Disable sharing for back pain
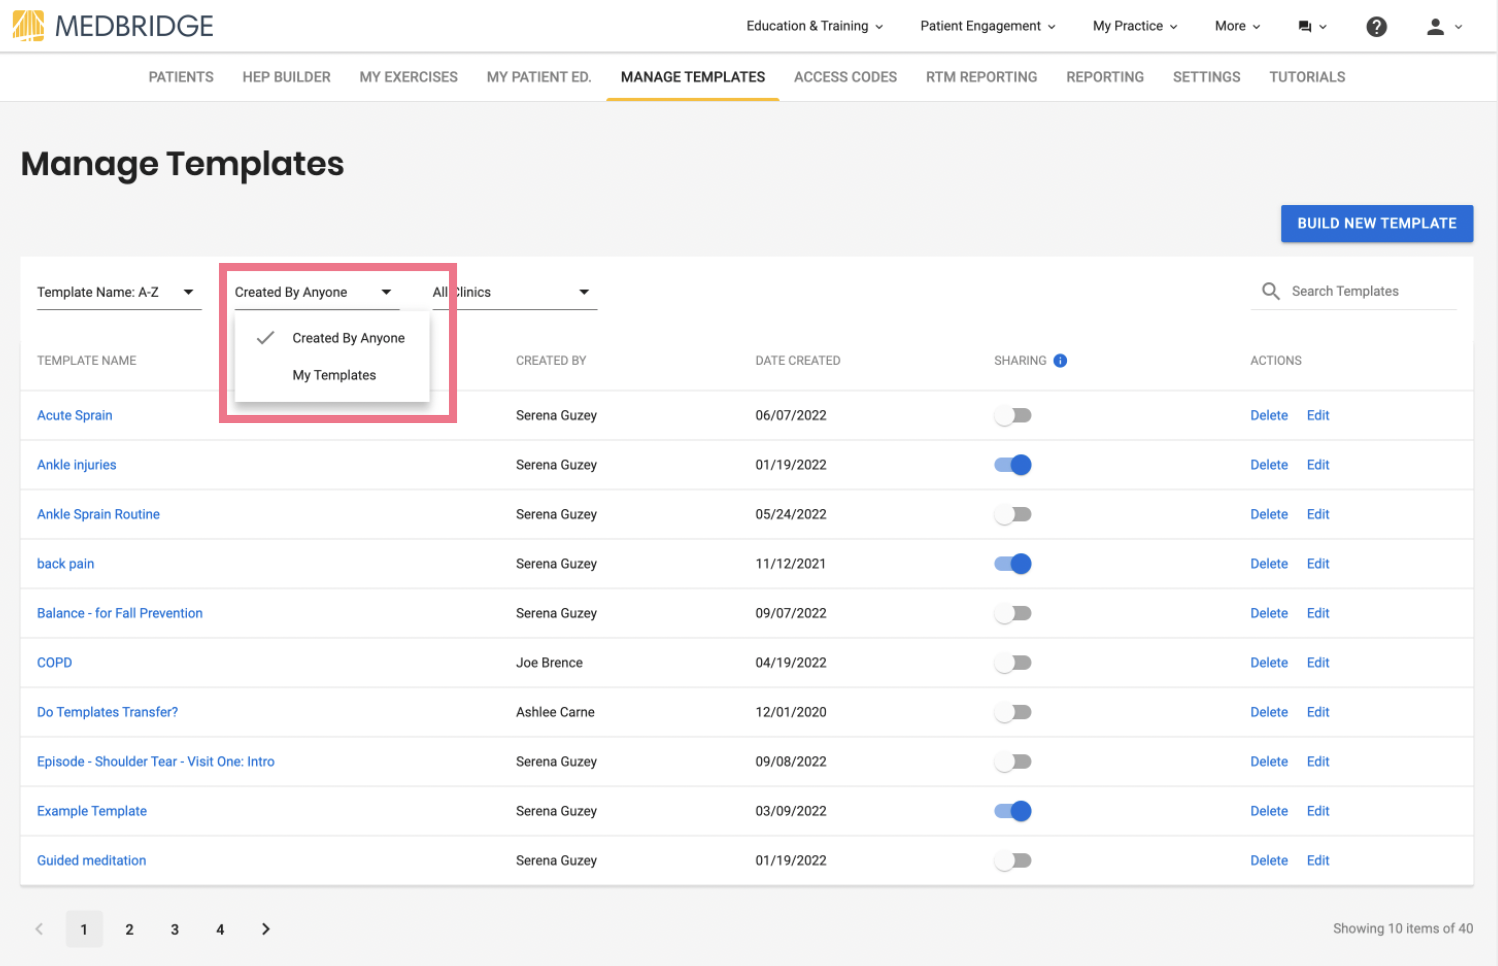The image size is (1498, 966). point(1012,564)
